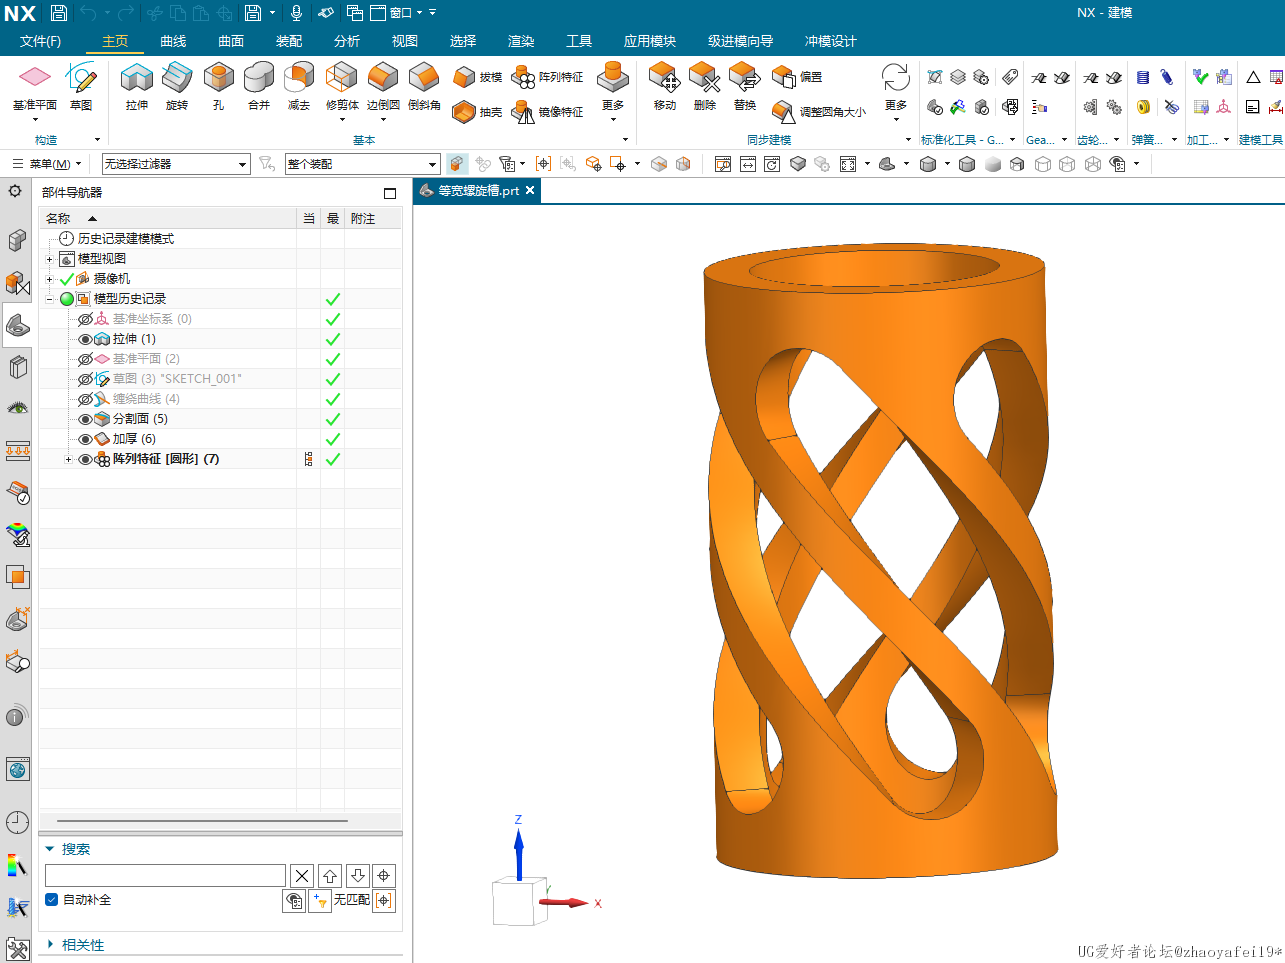Show the hidden 缠绕曲线 (4) feature

pos(85,399)
